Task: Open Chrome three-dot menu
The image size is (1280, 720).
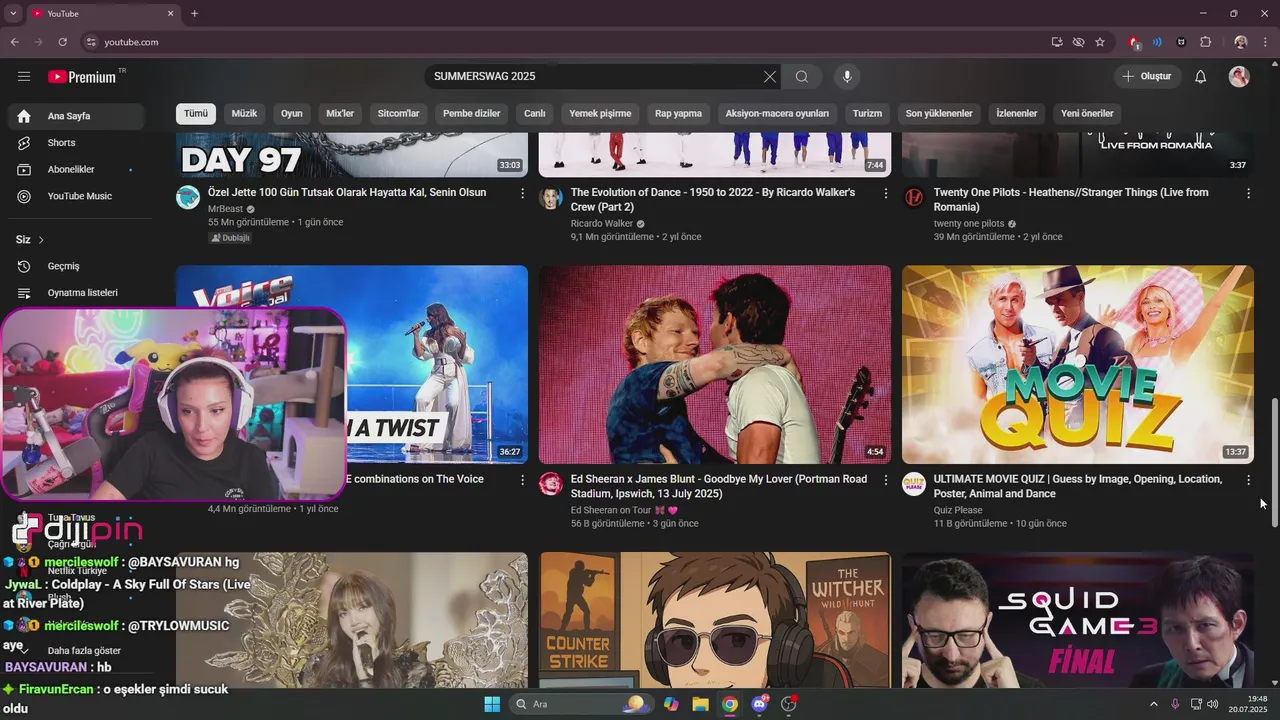Action: coord(1265,42)
